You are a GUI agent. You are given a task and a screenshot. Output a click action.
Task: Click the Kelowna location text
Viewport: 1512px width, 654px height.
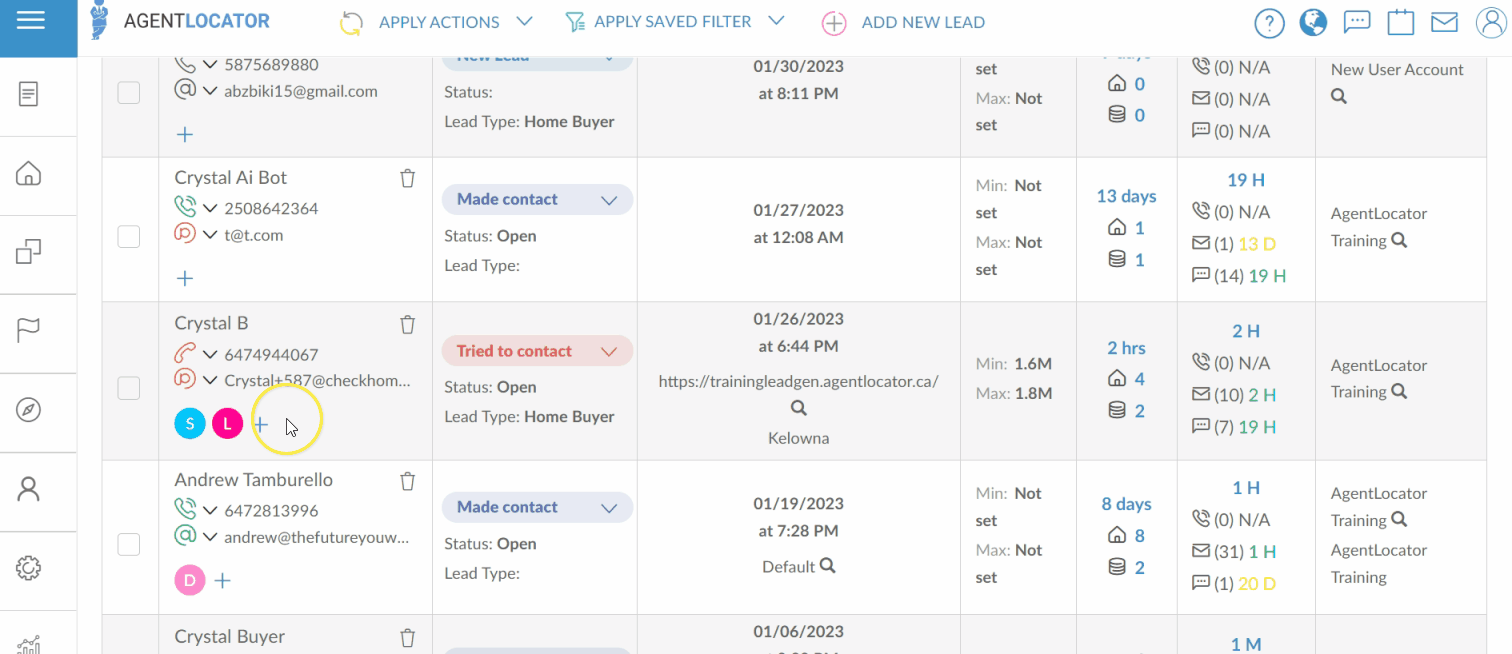coord(798,438)
